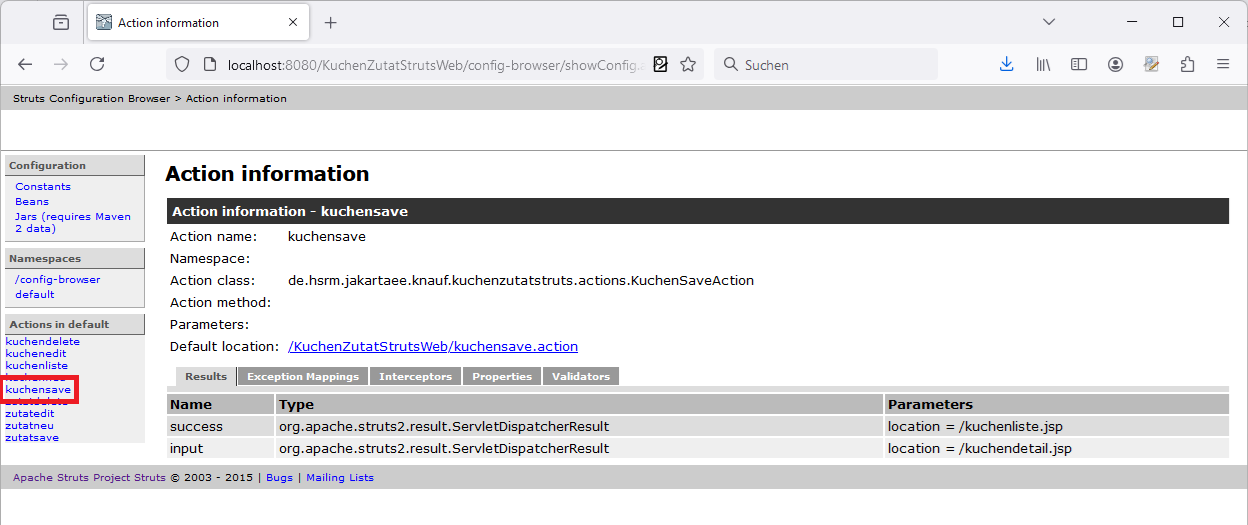Open a new tab with plus button
1248x525 pixels.
(331, 22)
